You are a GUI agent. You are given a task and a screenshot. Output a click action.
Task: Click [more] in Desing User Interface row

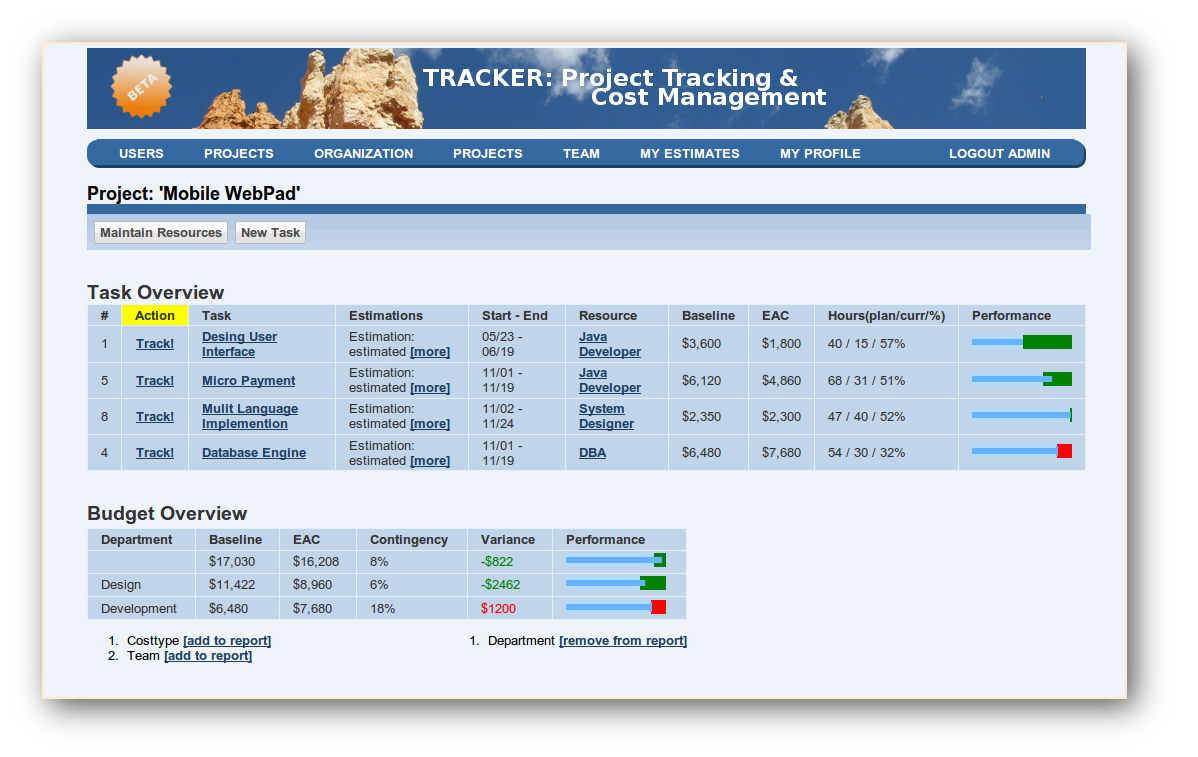[430, 351]
